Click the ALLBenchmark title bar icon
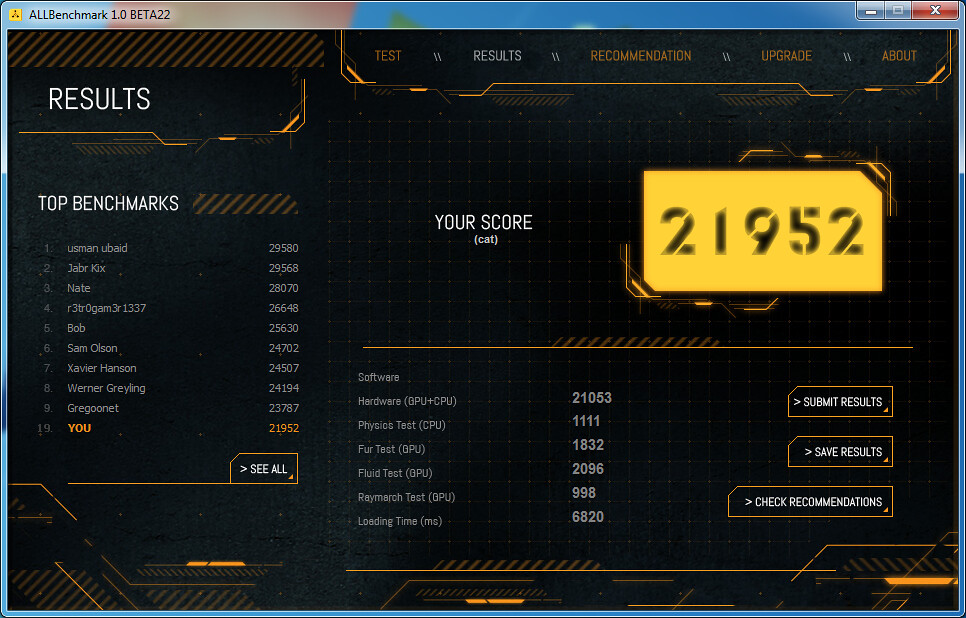The width and height of the screenshot is (966, 618). [x=15, y=13]
